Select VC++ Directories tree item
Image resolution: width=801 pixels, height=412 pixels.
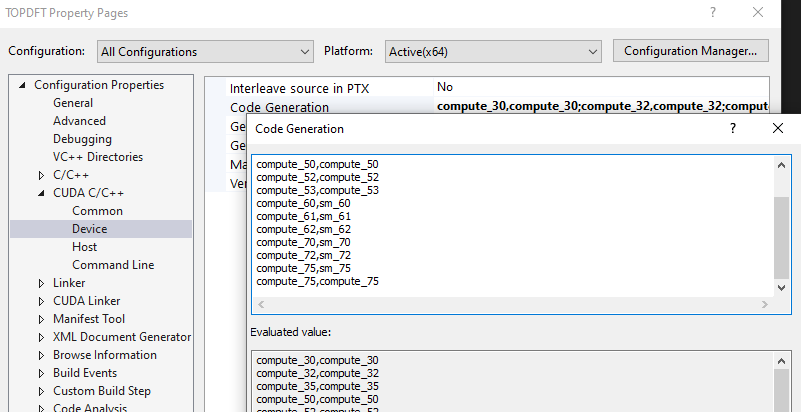[x=98, y=157]
